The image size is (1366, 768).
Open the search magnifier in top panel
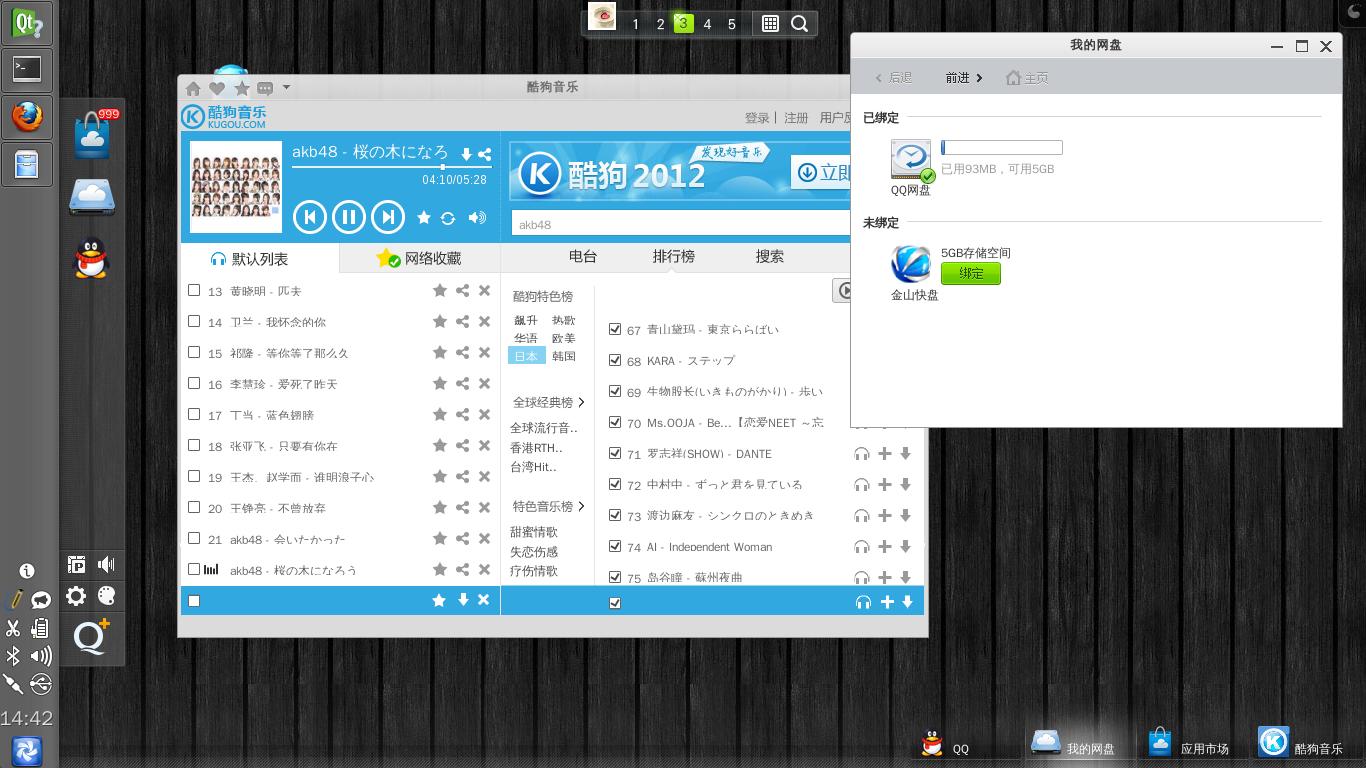tap(800, 24)
